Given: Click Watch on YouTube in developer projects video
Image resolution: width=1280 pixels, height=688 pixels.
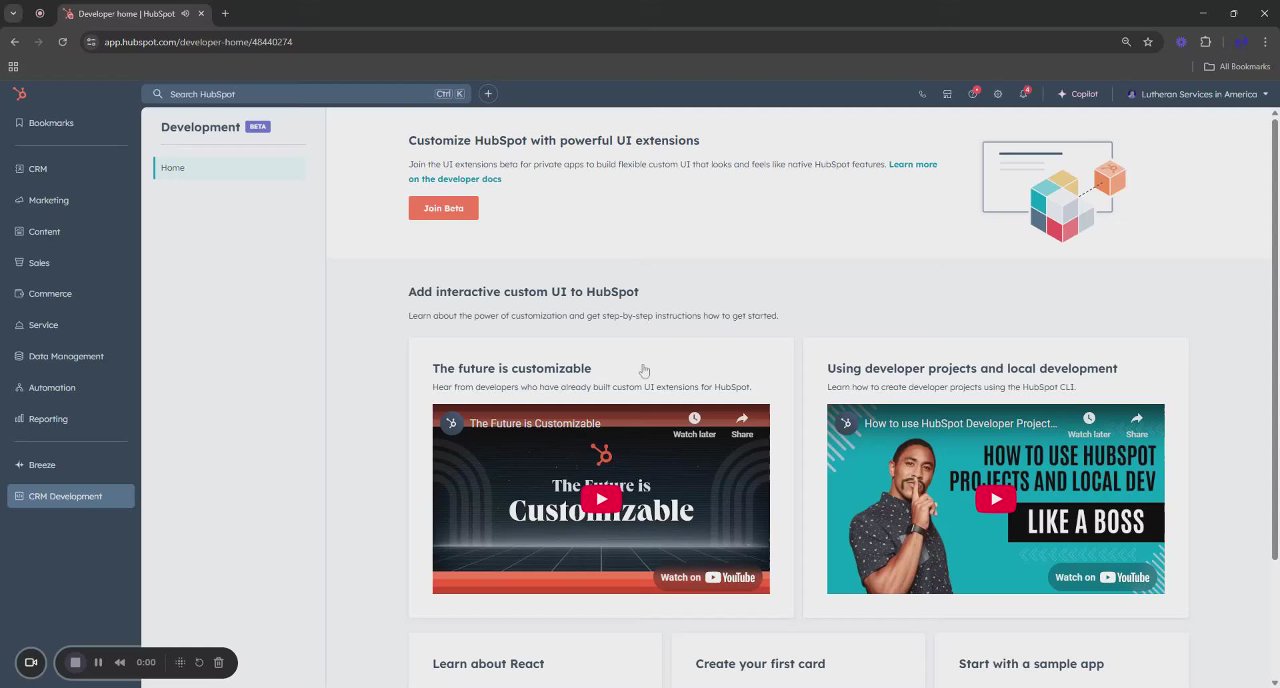Looking at the screenshot, I should (x=1102, y=577).
